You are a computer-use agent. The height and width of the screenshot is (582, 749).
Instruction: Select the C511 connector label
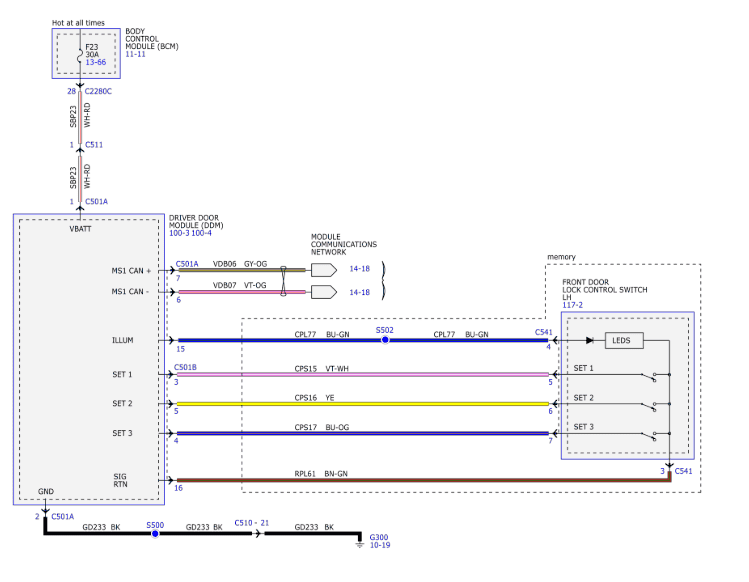pos(94,145)
